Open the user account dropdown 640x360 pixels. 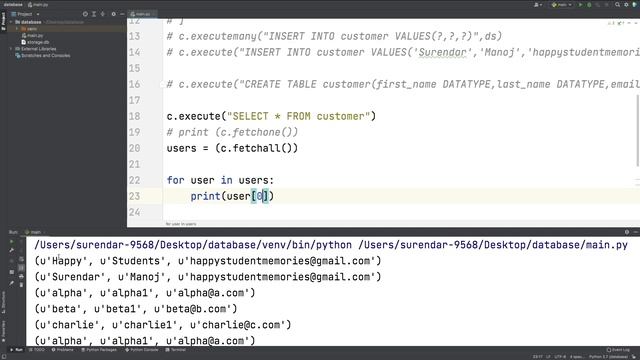coord(538,4)
